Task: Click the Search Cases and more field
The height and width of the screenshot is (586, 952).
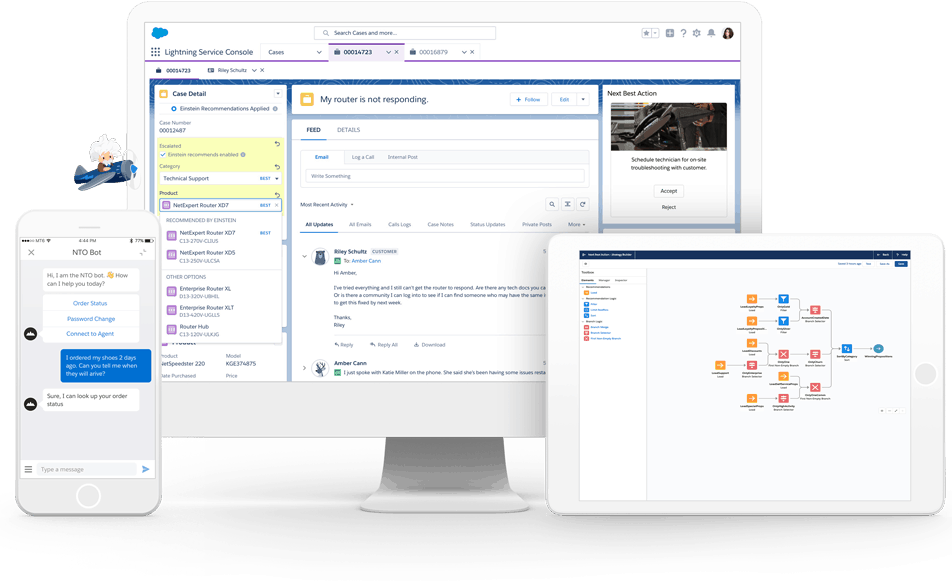Action: [x=405, y=33]
